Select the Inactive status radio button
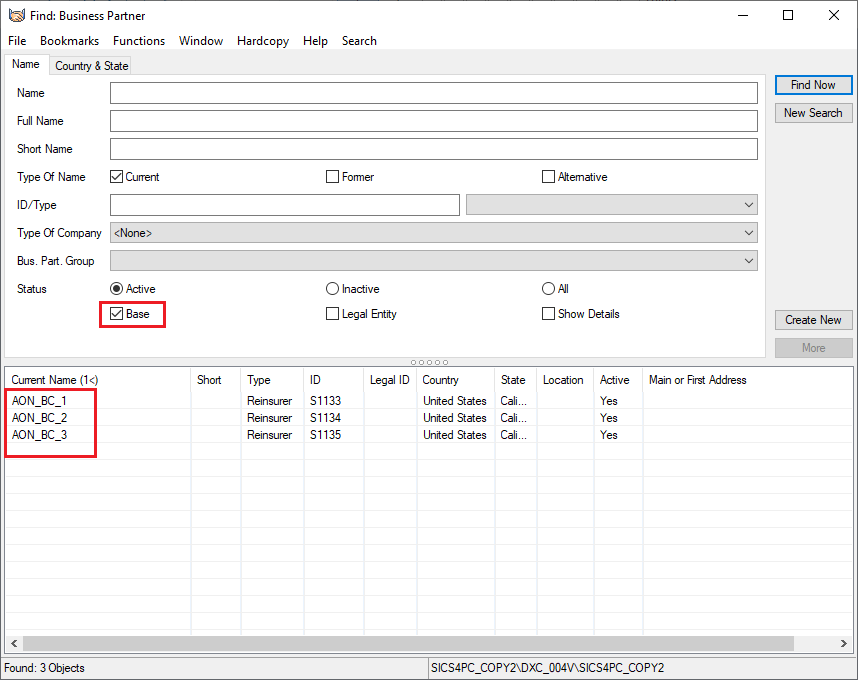The width and height of the screenshot is (858, 680). point(333,289)
